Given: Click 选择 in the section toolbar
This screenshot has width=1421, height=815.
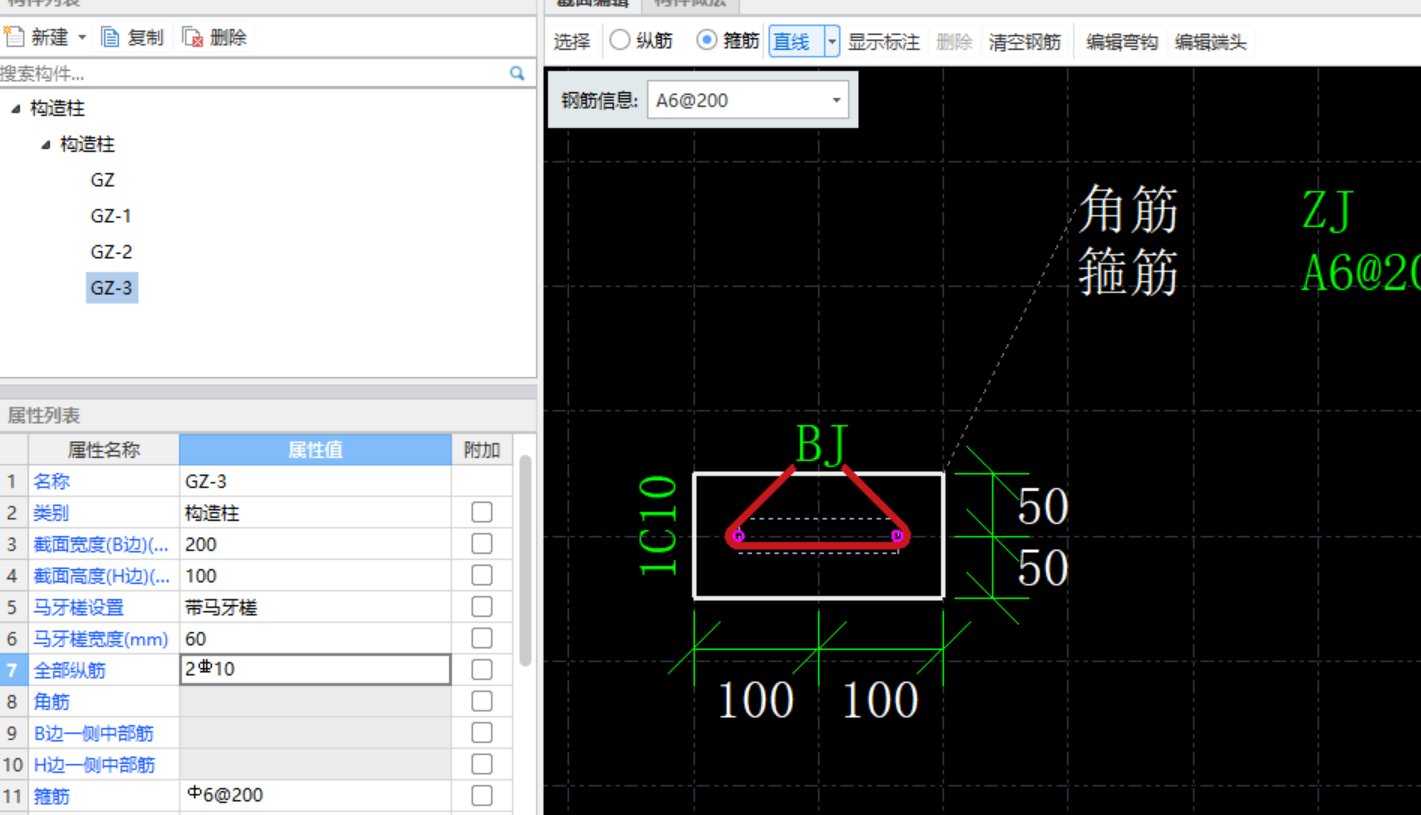Looking at the screenshot, I should 572,41.
